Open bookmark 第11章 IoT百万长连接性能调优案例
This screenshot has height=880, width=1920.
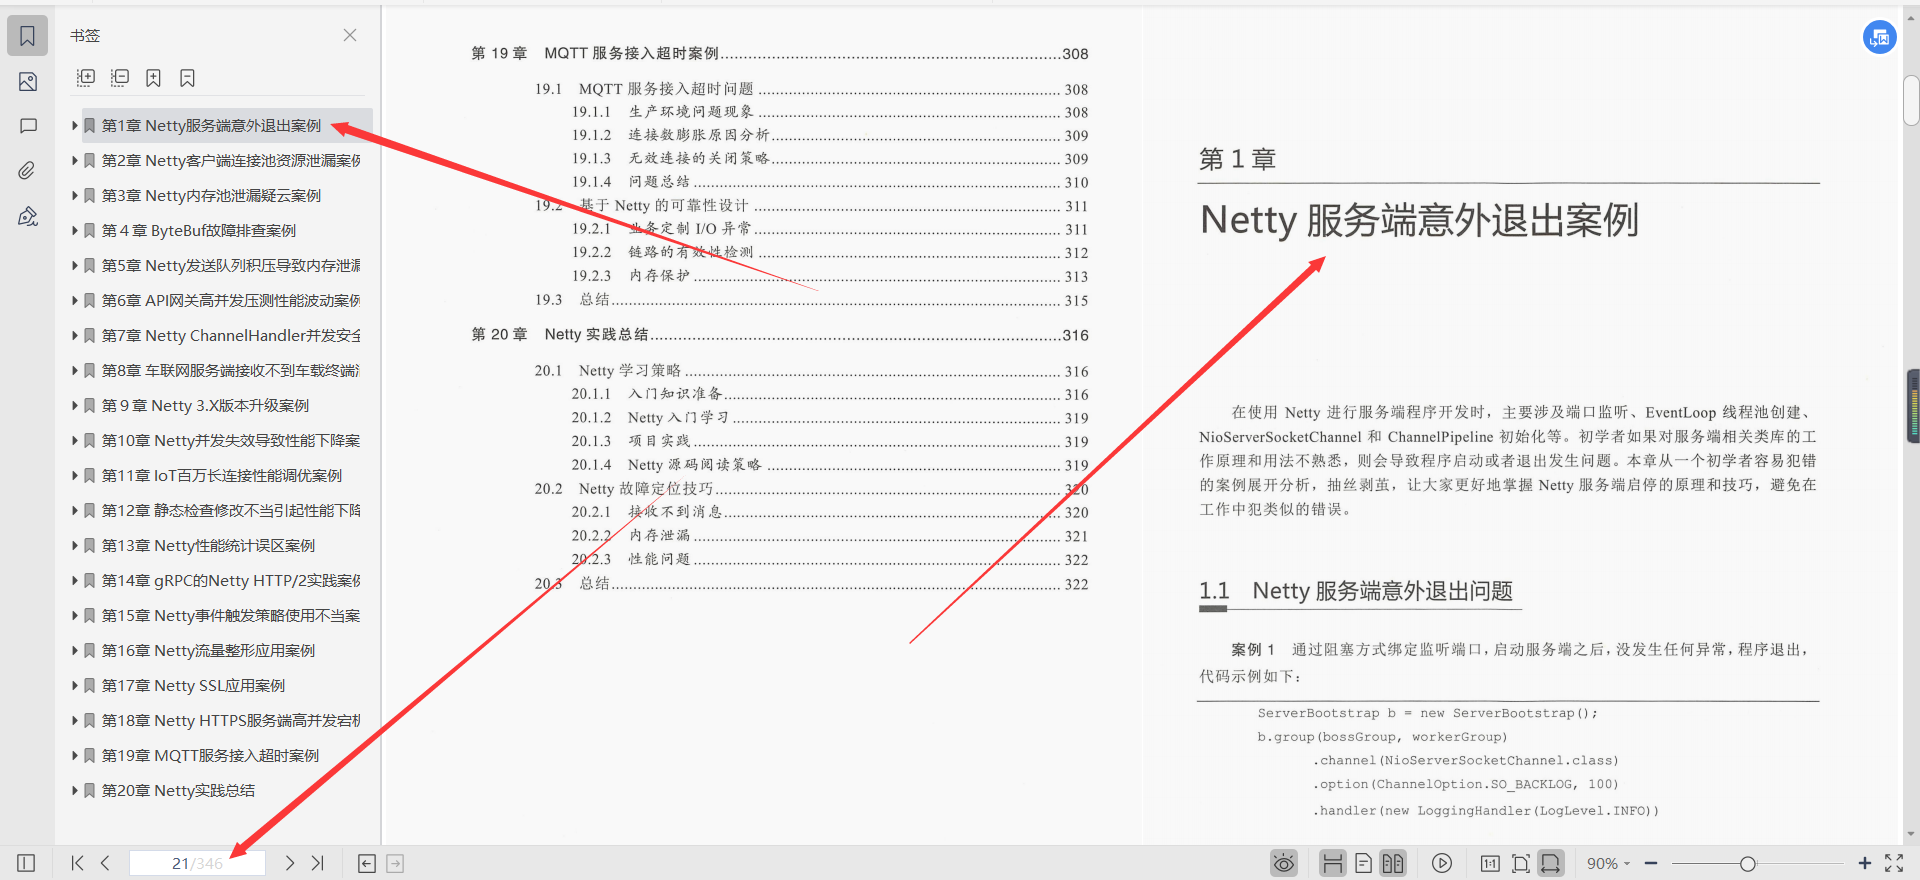click(222, 476)
